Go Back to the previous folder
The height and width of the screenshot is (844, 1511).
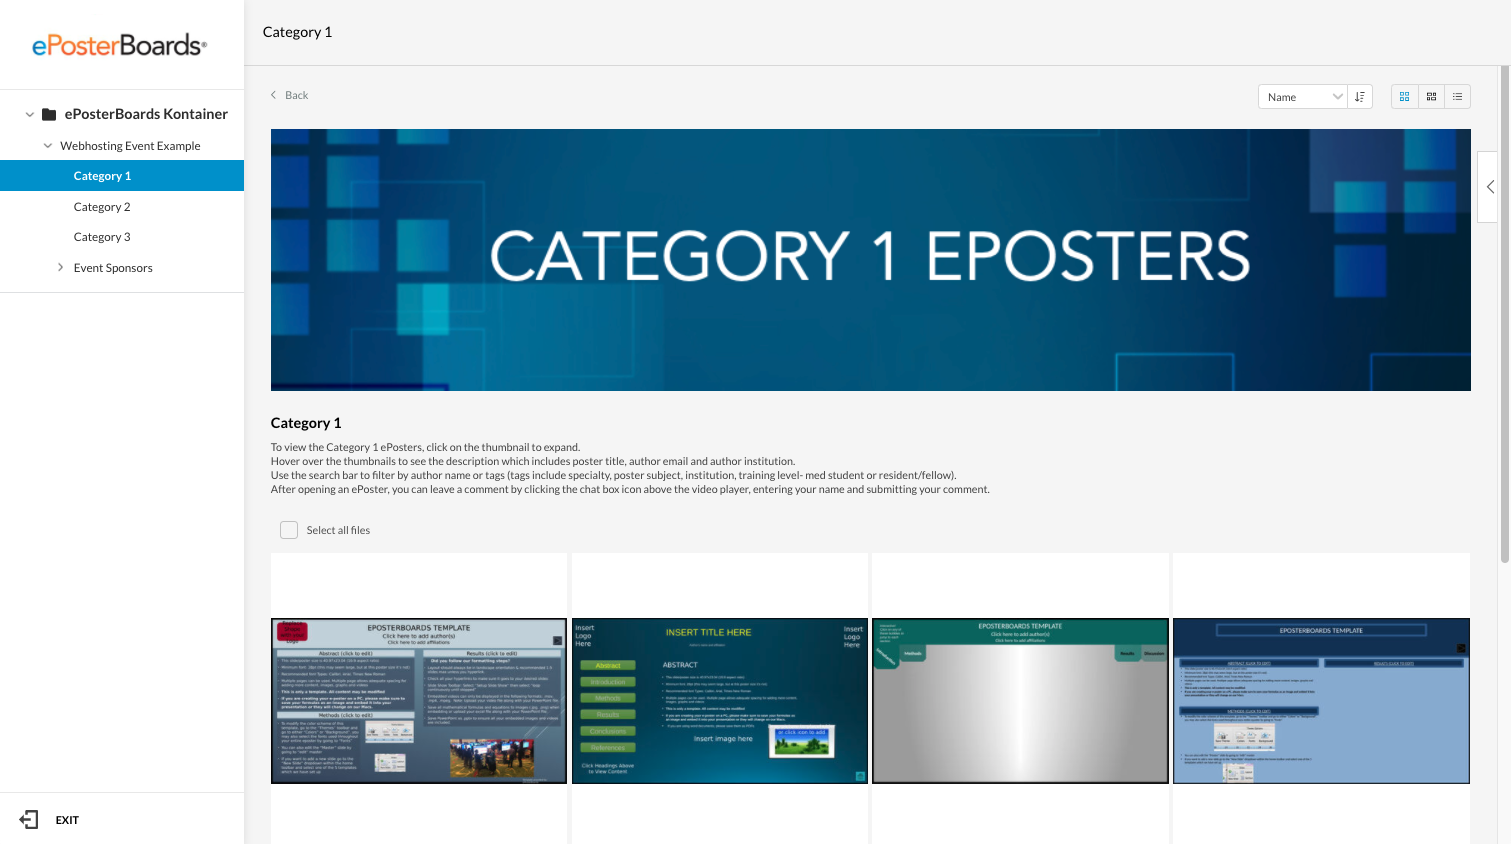click(290, 95)
